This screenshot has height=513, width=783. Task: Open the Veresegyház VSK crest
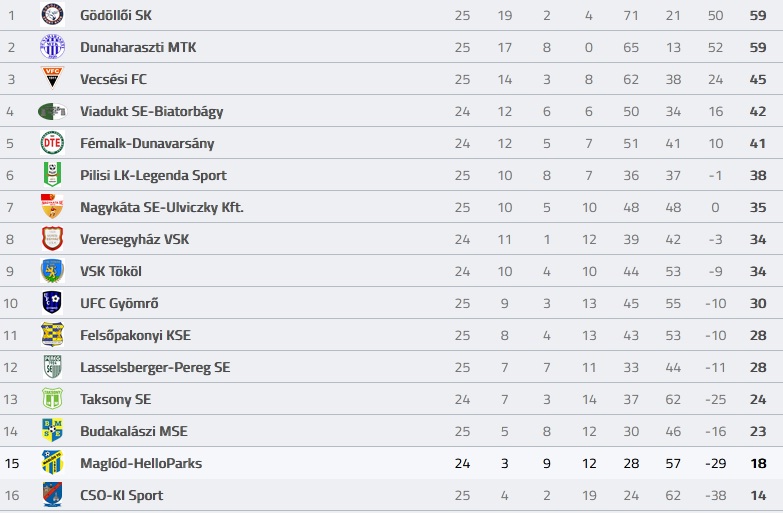click(52, 238)
